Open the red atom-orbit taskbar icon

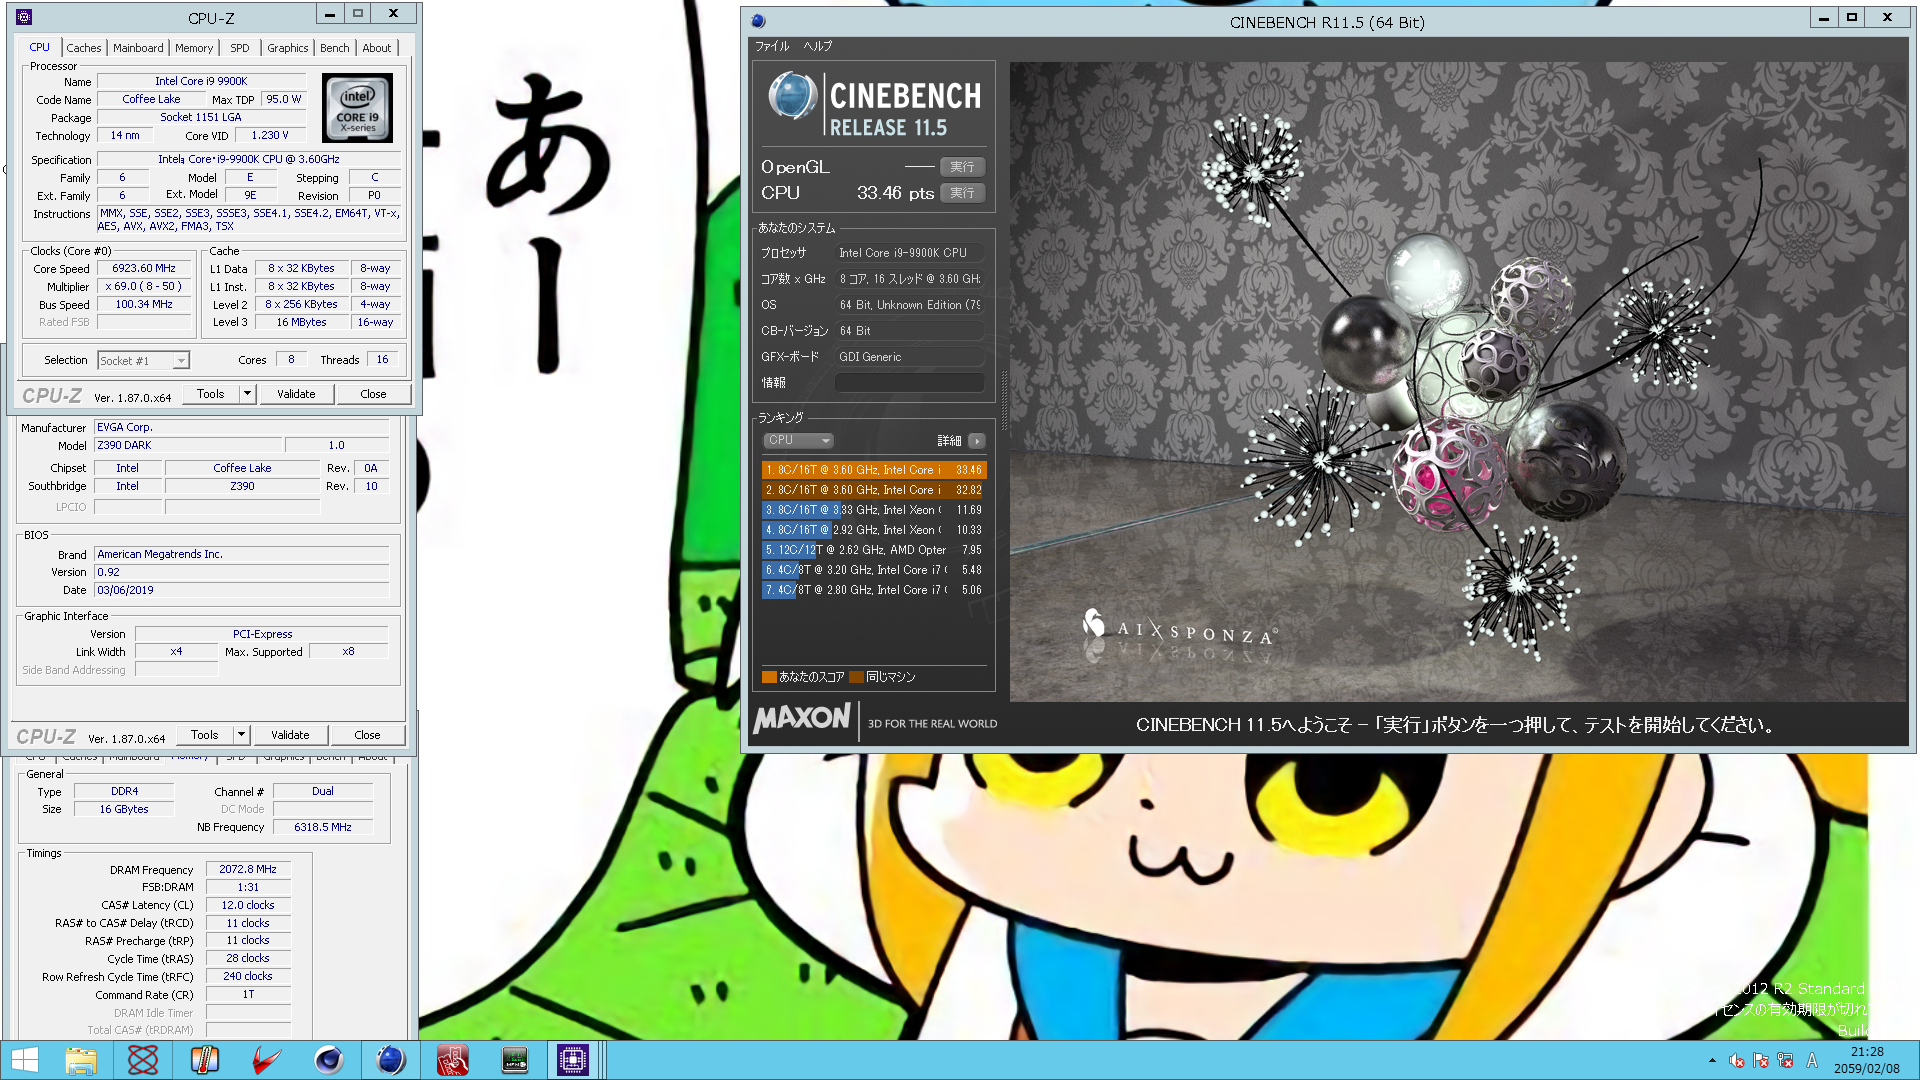143,1060
